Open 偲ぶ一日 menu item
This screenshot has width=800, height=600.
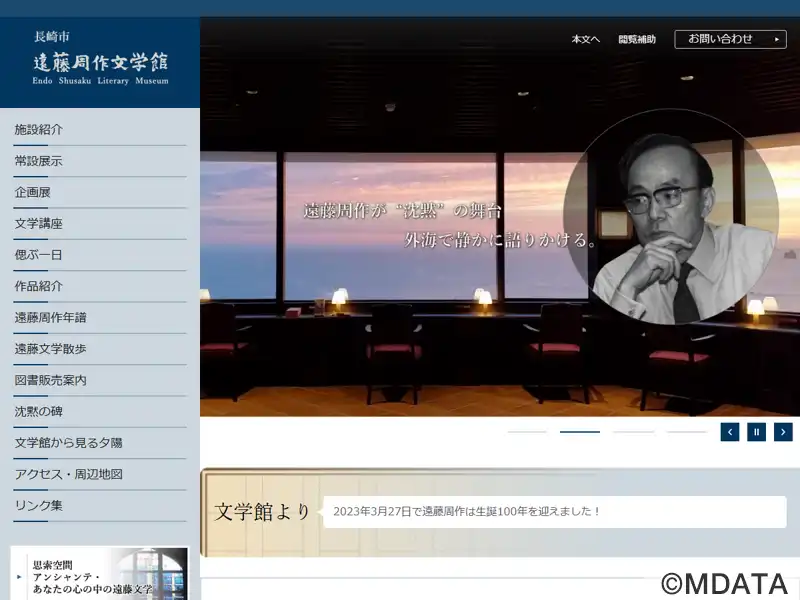point(100,255)
